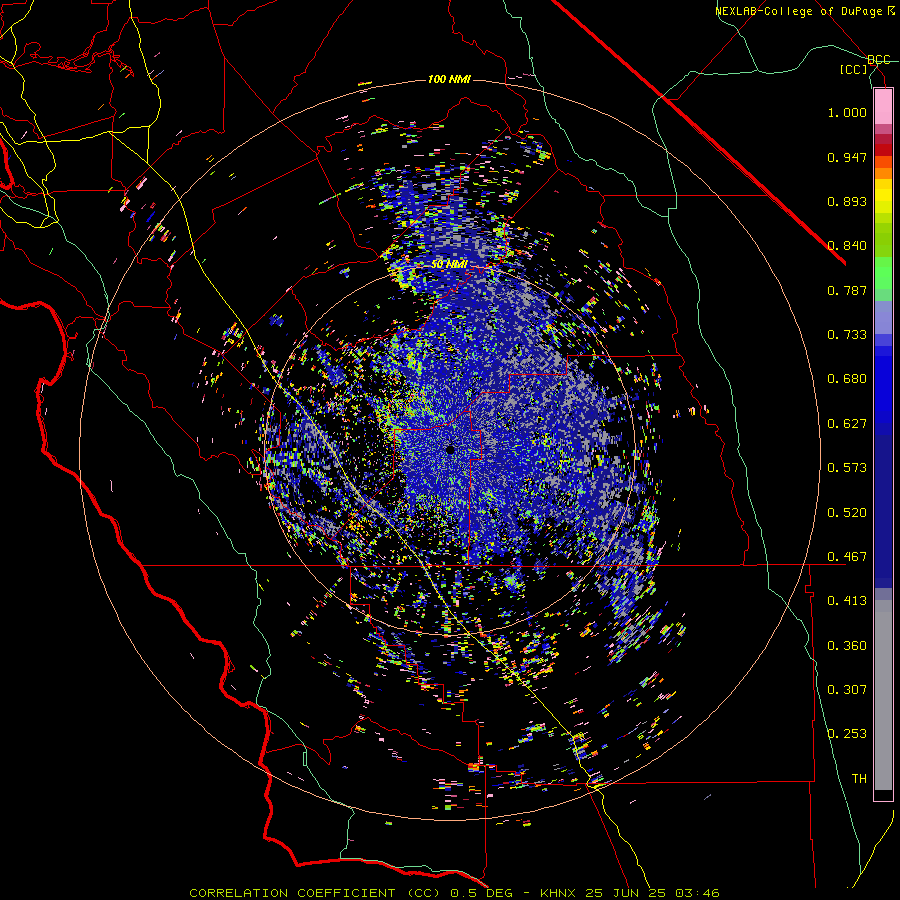Image resolution: width=900 pixels, height=900 pixels.
Task: Click the 0.307 scale value
Action: tap(847, 689)
